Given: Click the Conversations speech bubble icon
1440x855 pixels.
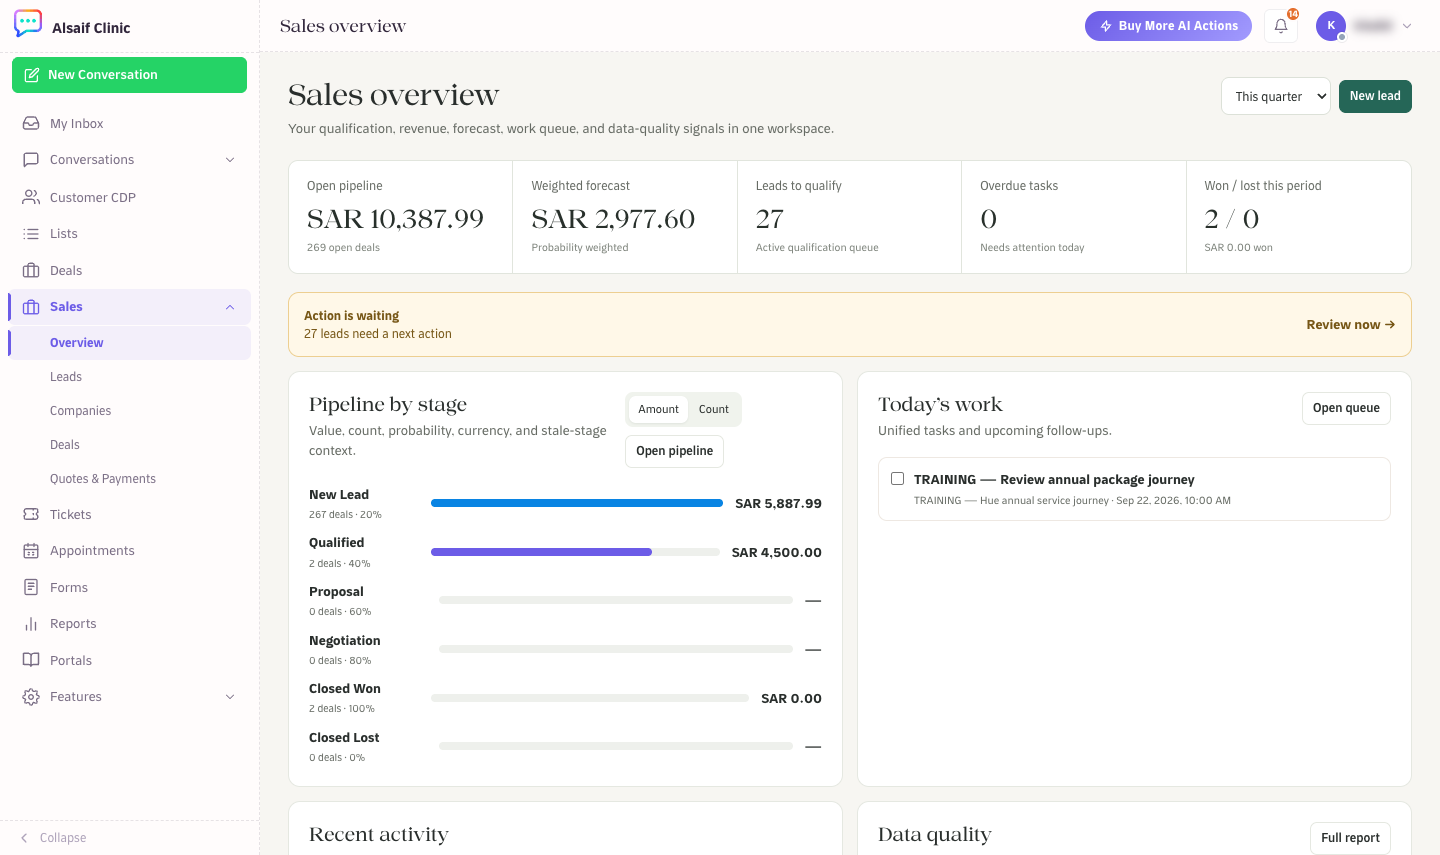Looking at the screenshot, I should pos(31,160).
